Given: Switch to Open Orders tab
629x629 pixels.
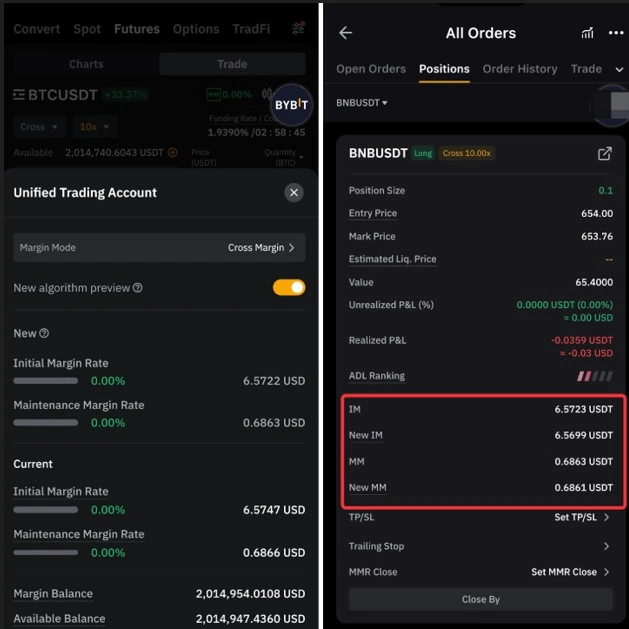Looking at the screenshot, I should coord(371,69).
